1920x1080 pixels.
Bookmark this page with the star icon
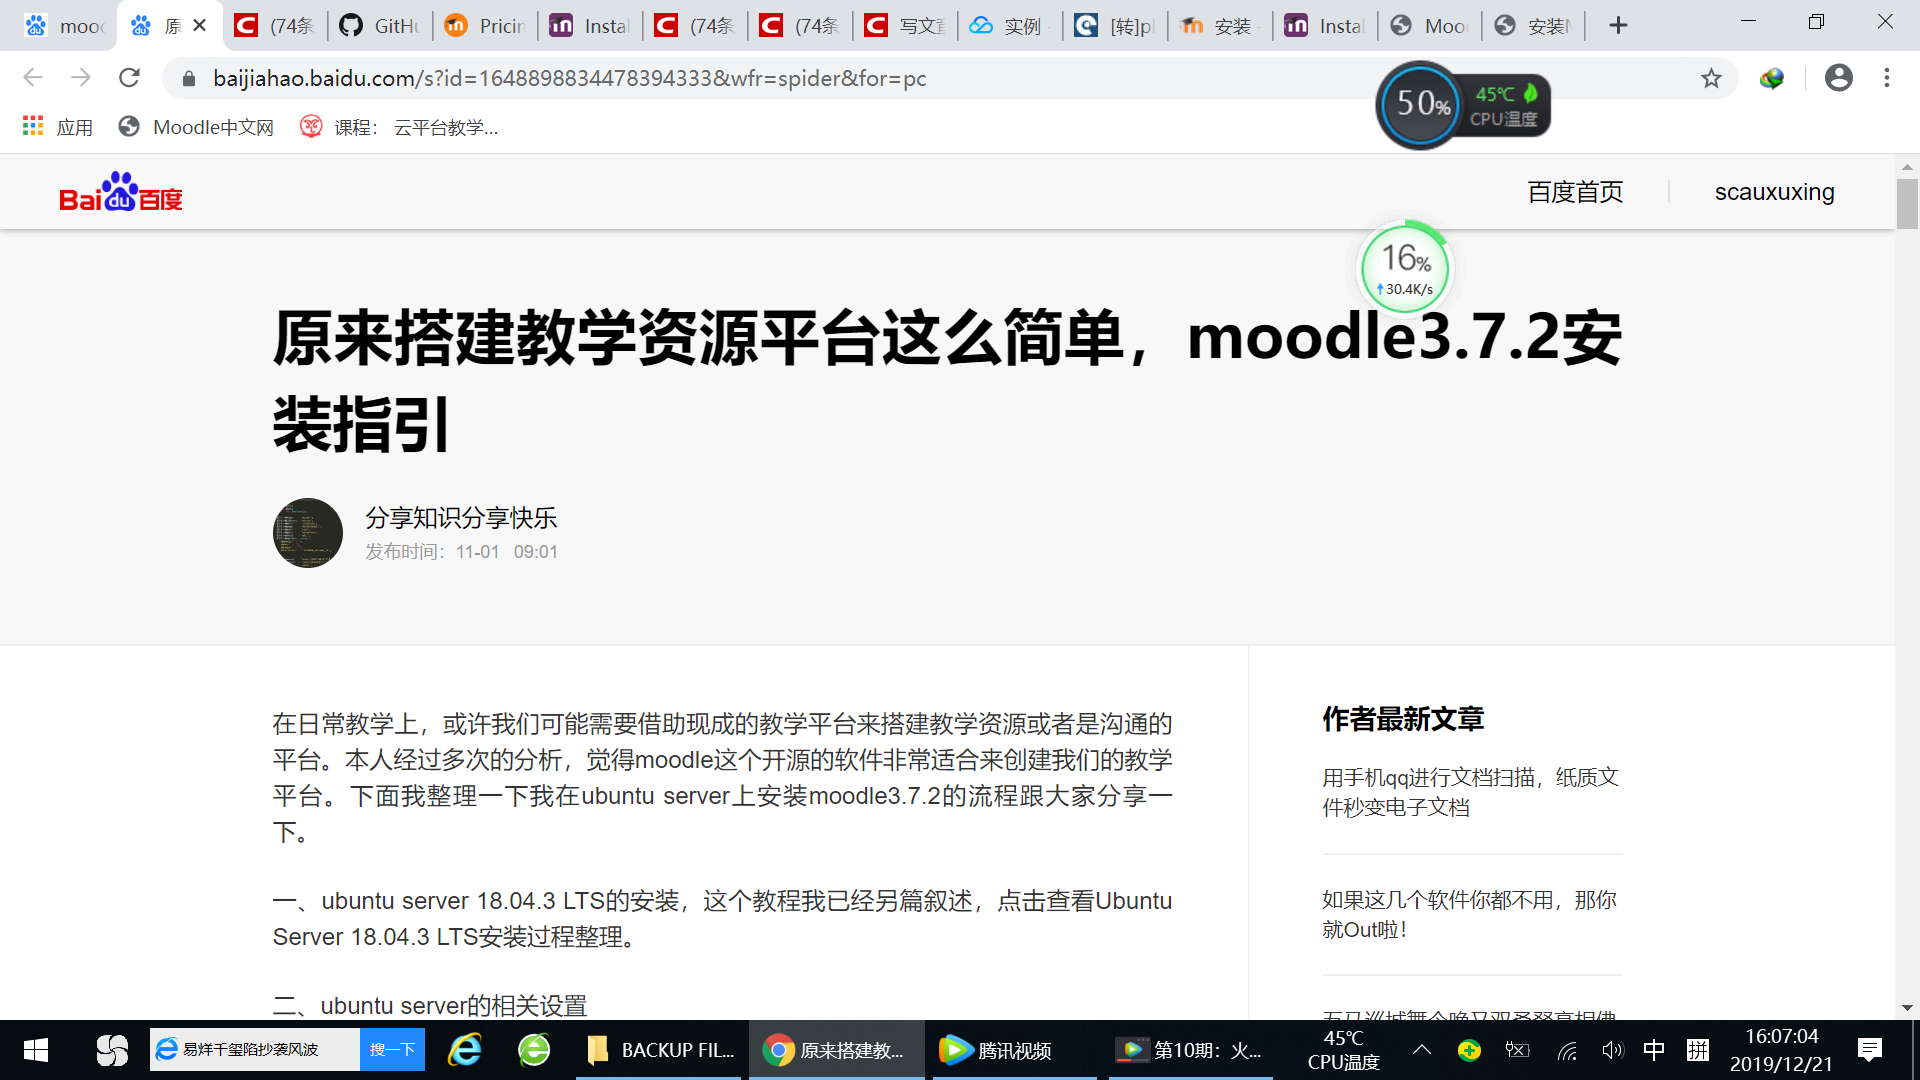1712,78
